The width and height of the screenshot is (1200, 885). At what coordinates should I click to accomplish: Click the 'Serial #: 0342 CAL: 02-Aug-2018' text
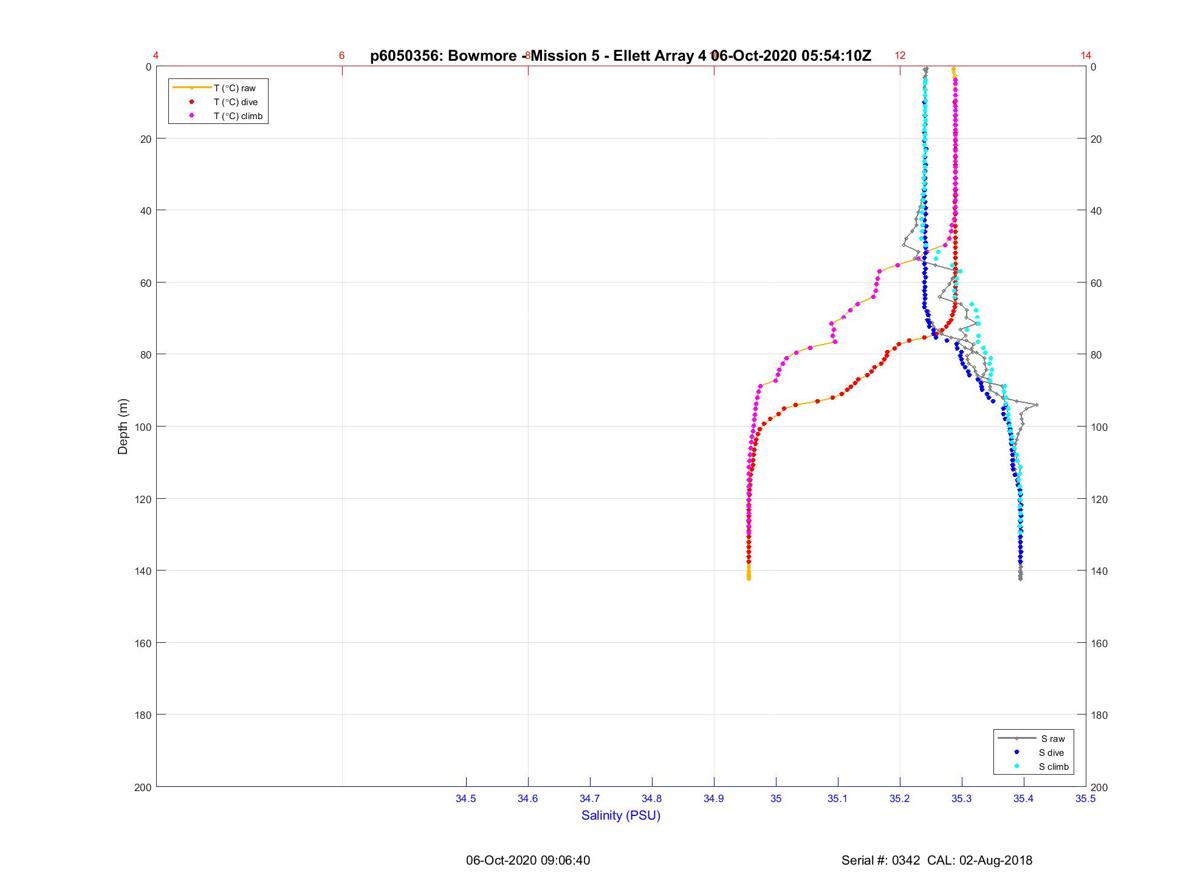937,860
